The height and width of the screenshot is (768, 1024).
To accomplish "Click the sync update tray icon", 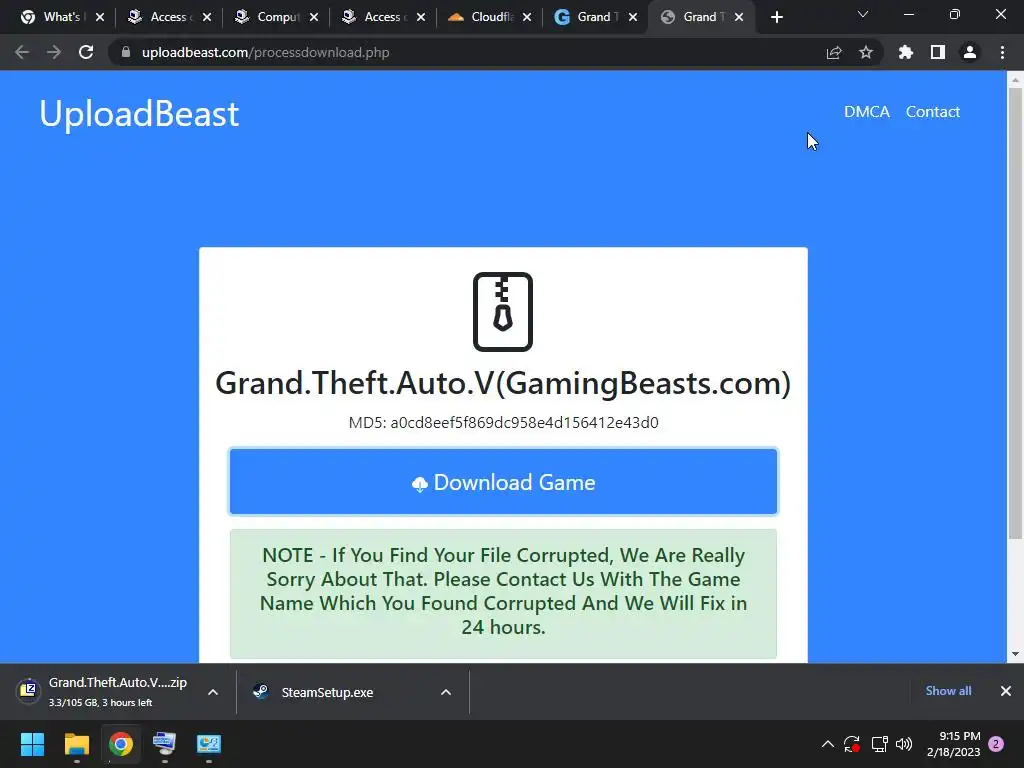I will pos(852,744).
